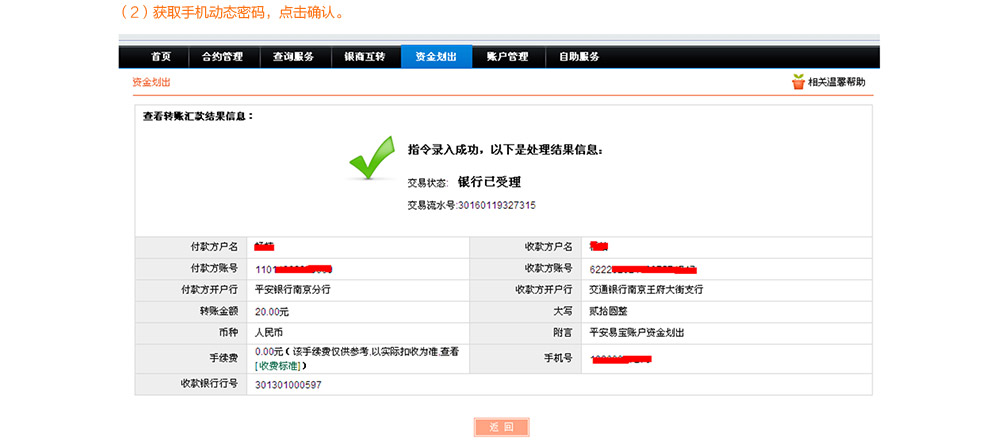Switch to the 查询服务 tab
Screen dimensions: 1007x445
click(293, 57)
